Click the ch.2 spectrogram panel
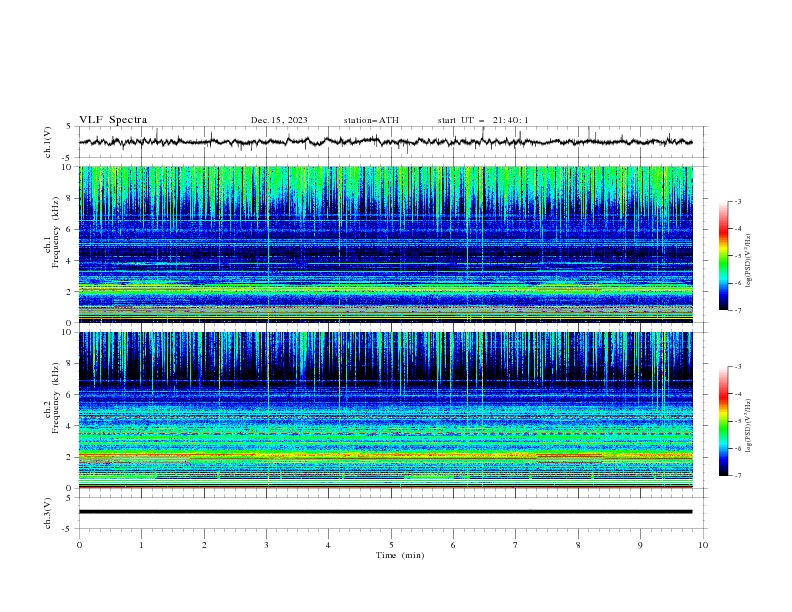The image size is (792, 612). coord(385,410)
